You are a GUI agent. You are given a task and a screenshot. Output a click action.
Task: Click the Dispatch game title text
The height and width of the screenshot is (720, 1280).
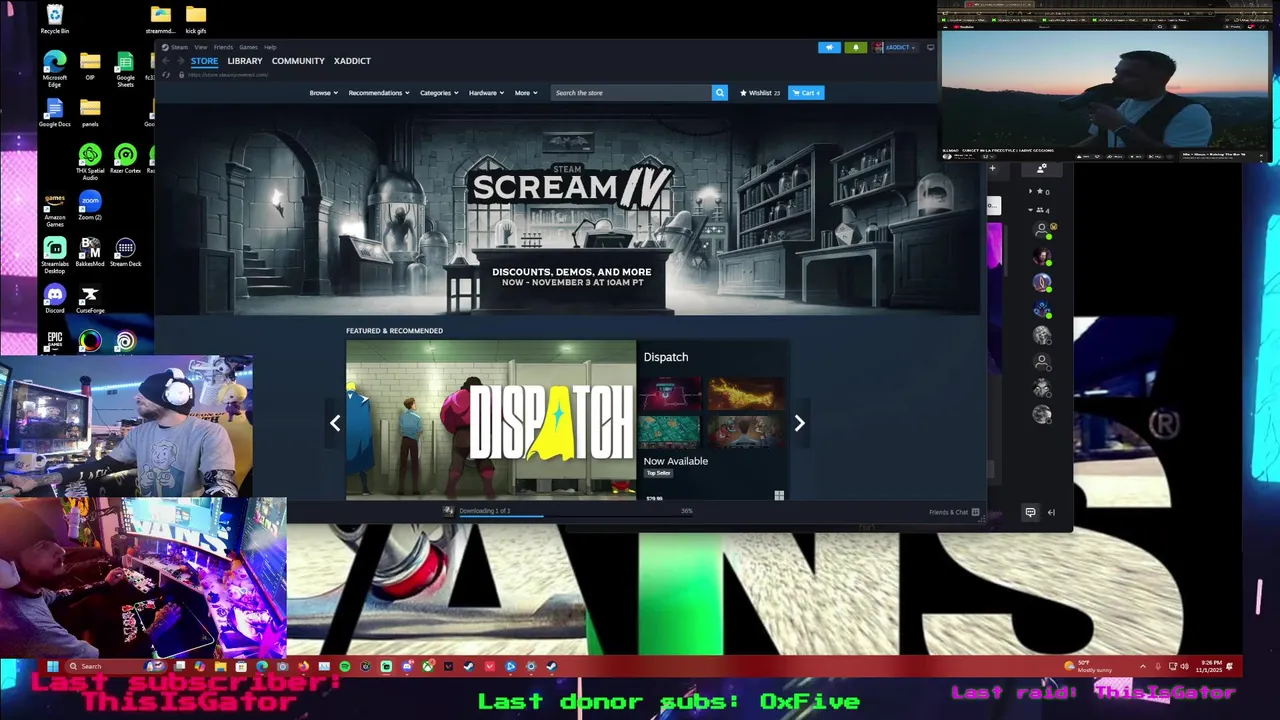click(x=666, y=357)
